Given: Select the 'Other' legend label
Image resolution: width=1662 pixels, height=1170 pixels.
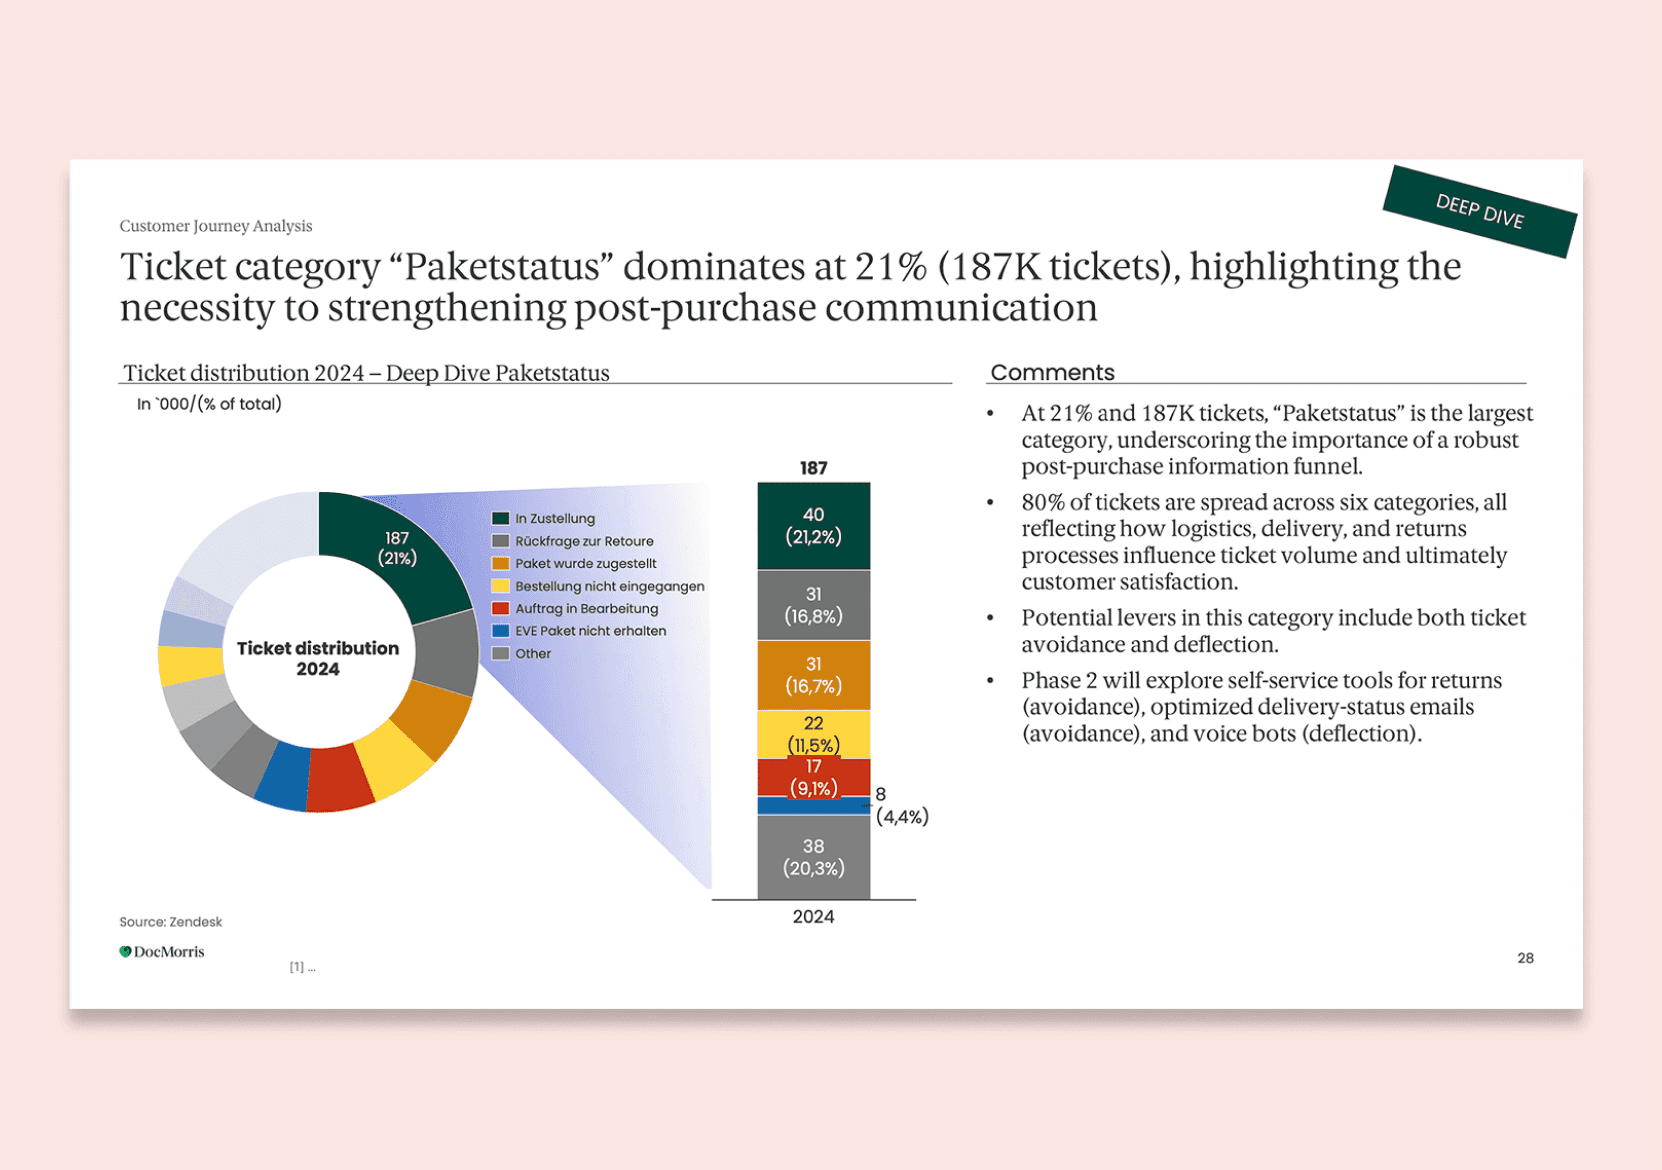Looking at the screenshot, I should pyautogui.click(x=533, y=653).
